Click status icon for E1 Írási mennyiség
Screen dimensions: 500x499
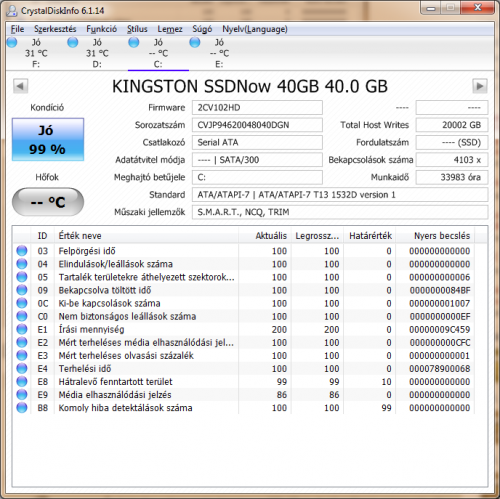click(x=22, y=329)
